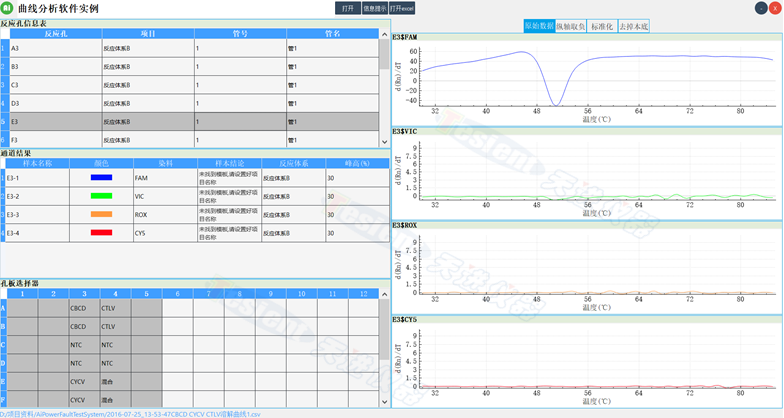Click the green app logo icon

coord(8,8)
